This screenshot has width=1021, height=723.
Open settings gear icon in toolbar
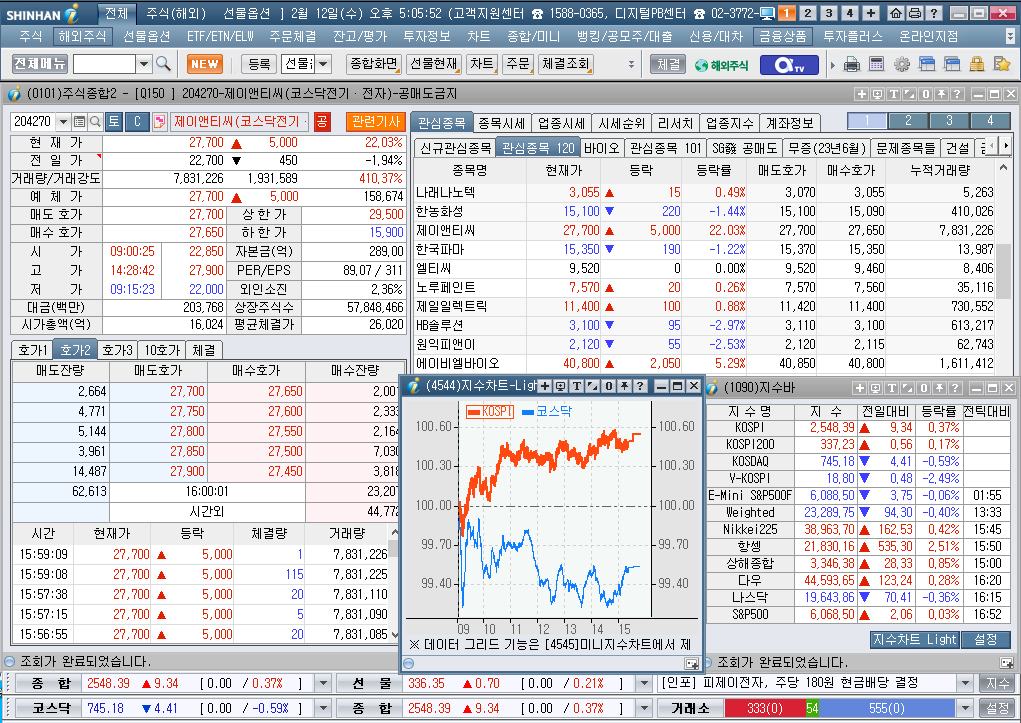click(902, 64)
